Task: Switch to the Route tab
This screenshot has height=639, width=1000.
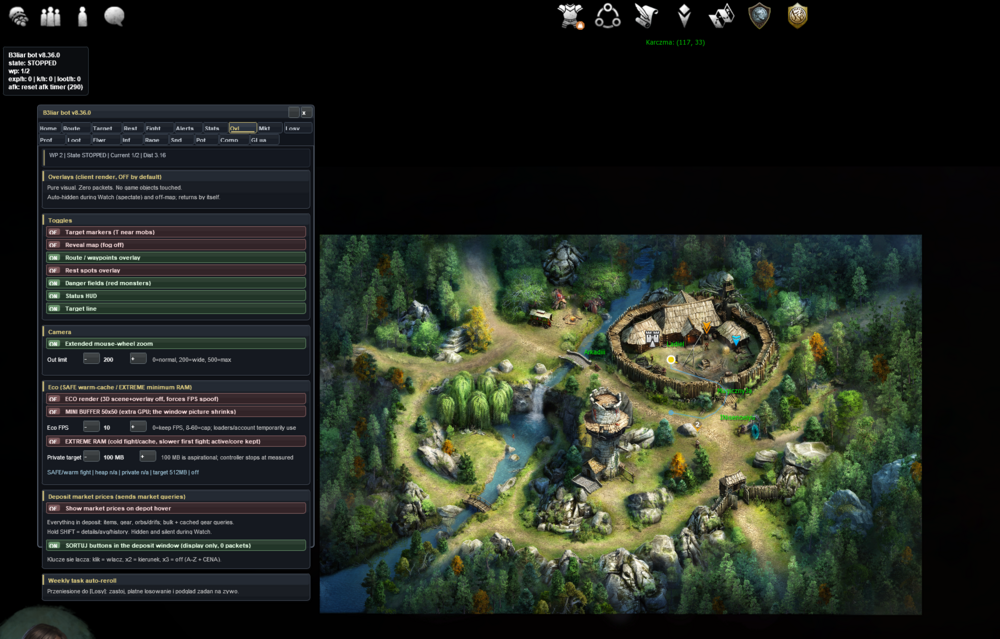Action: coord(75,128)
